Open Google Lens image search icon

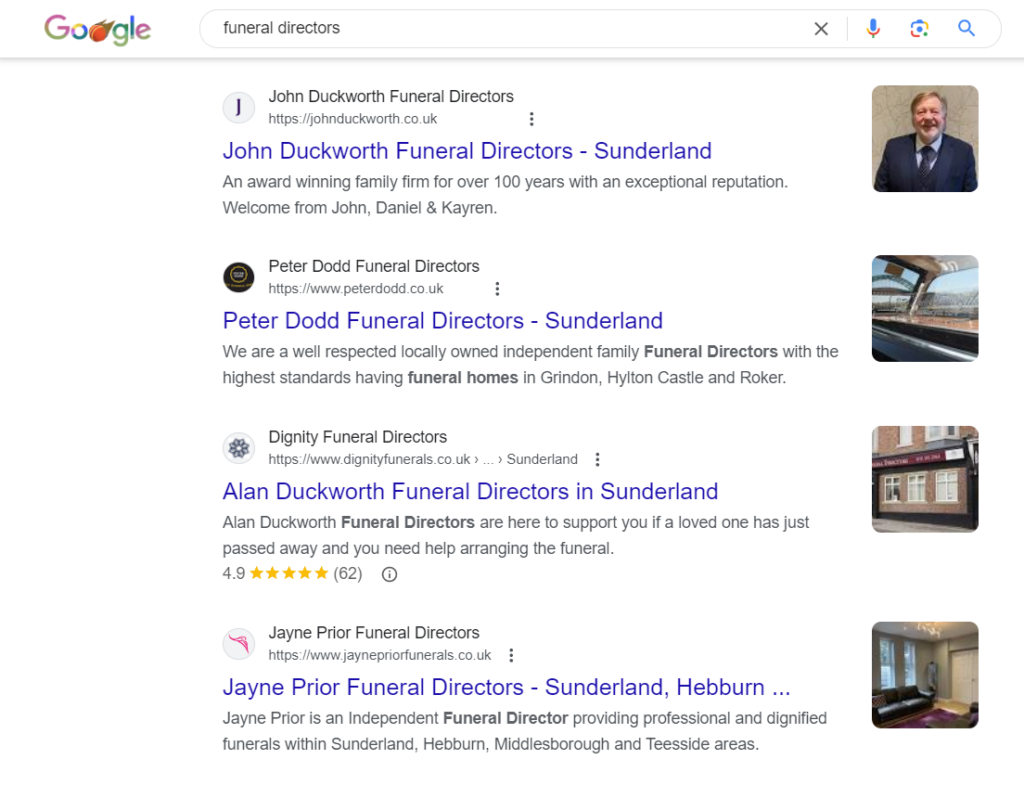(920, 29)
